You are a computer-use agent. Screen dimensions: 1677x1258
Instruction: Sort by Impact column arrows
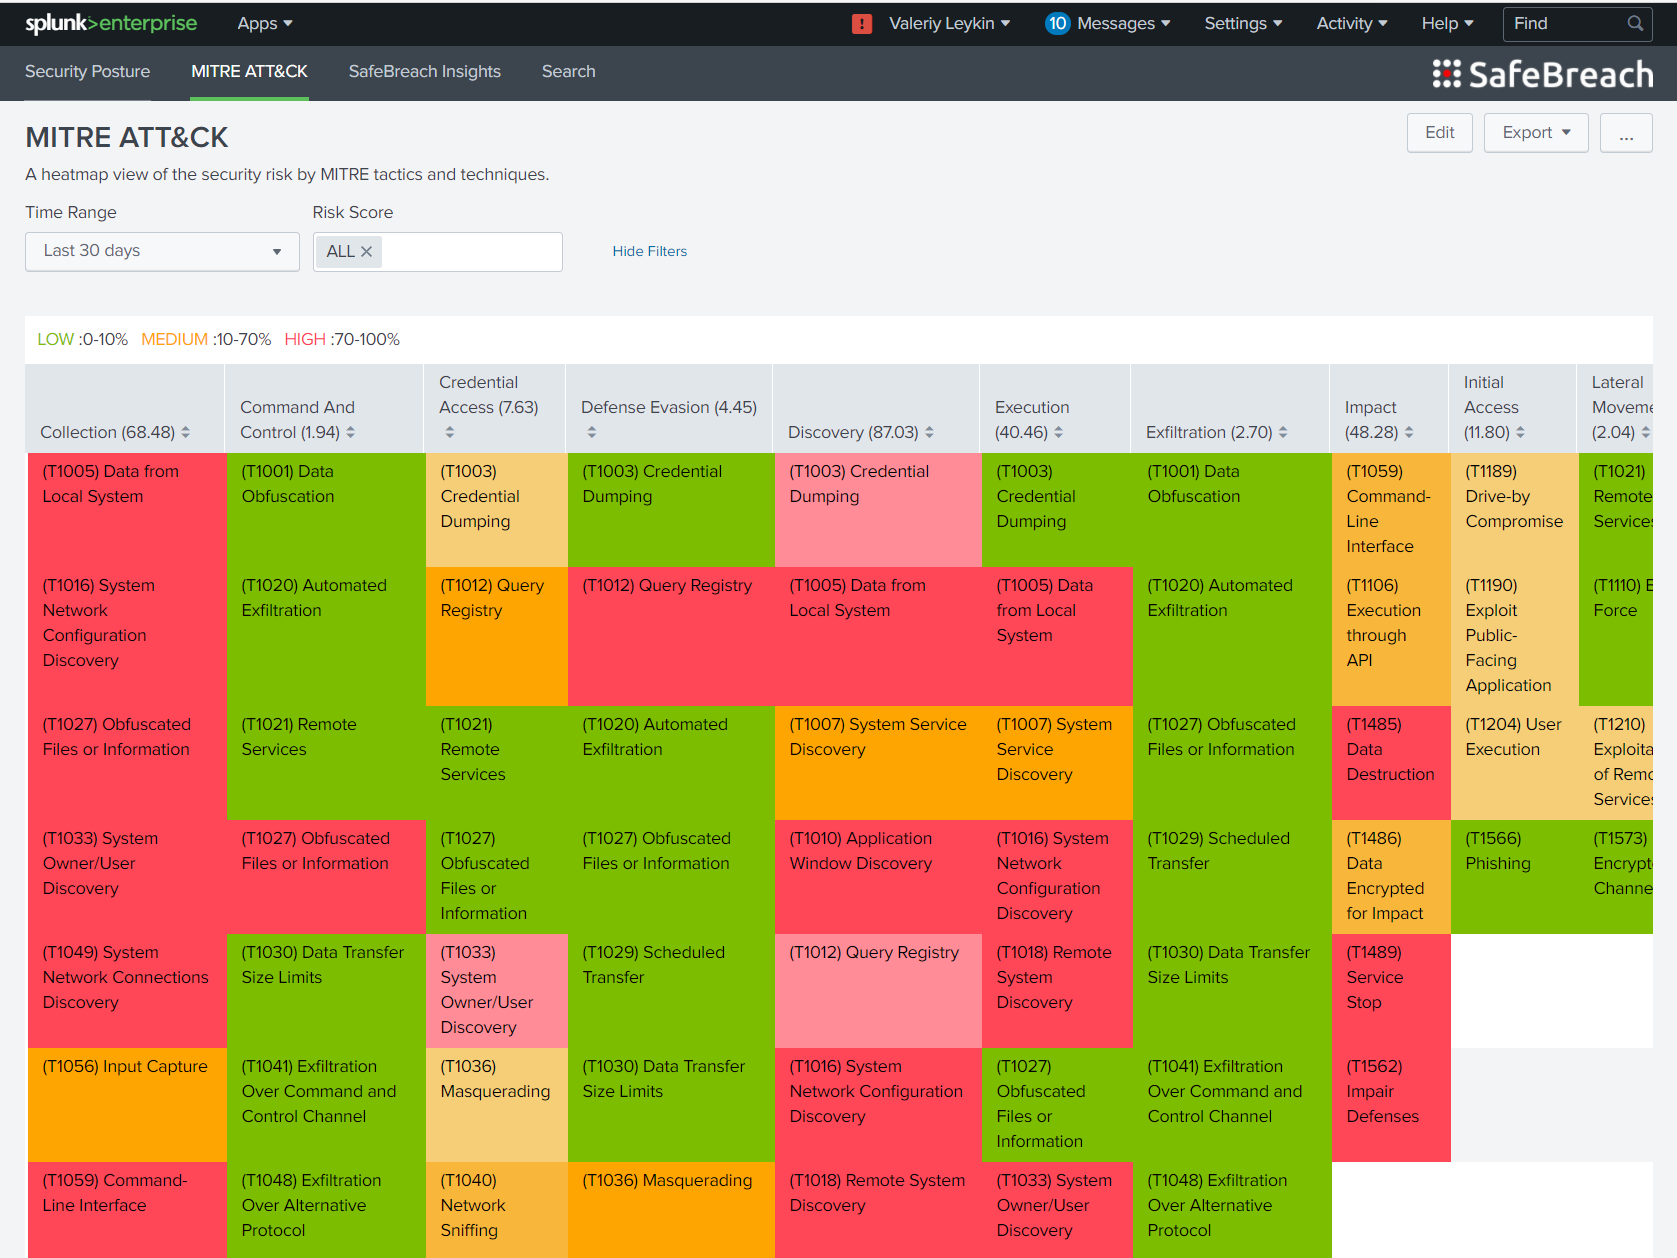tap(1409, 432)
